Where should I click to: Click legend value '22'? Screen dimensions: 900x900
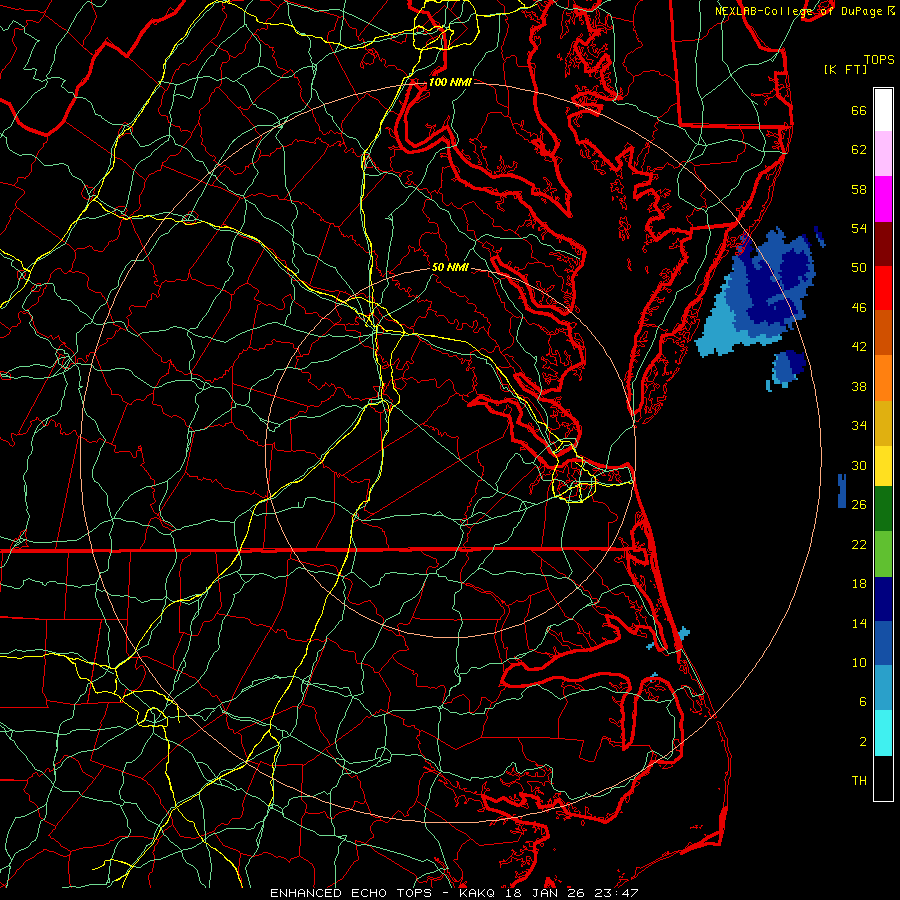(x=859, y=544)
